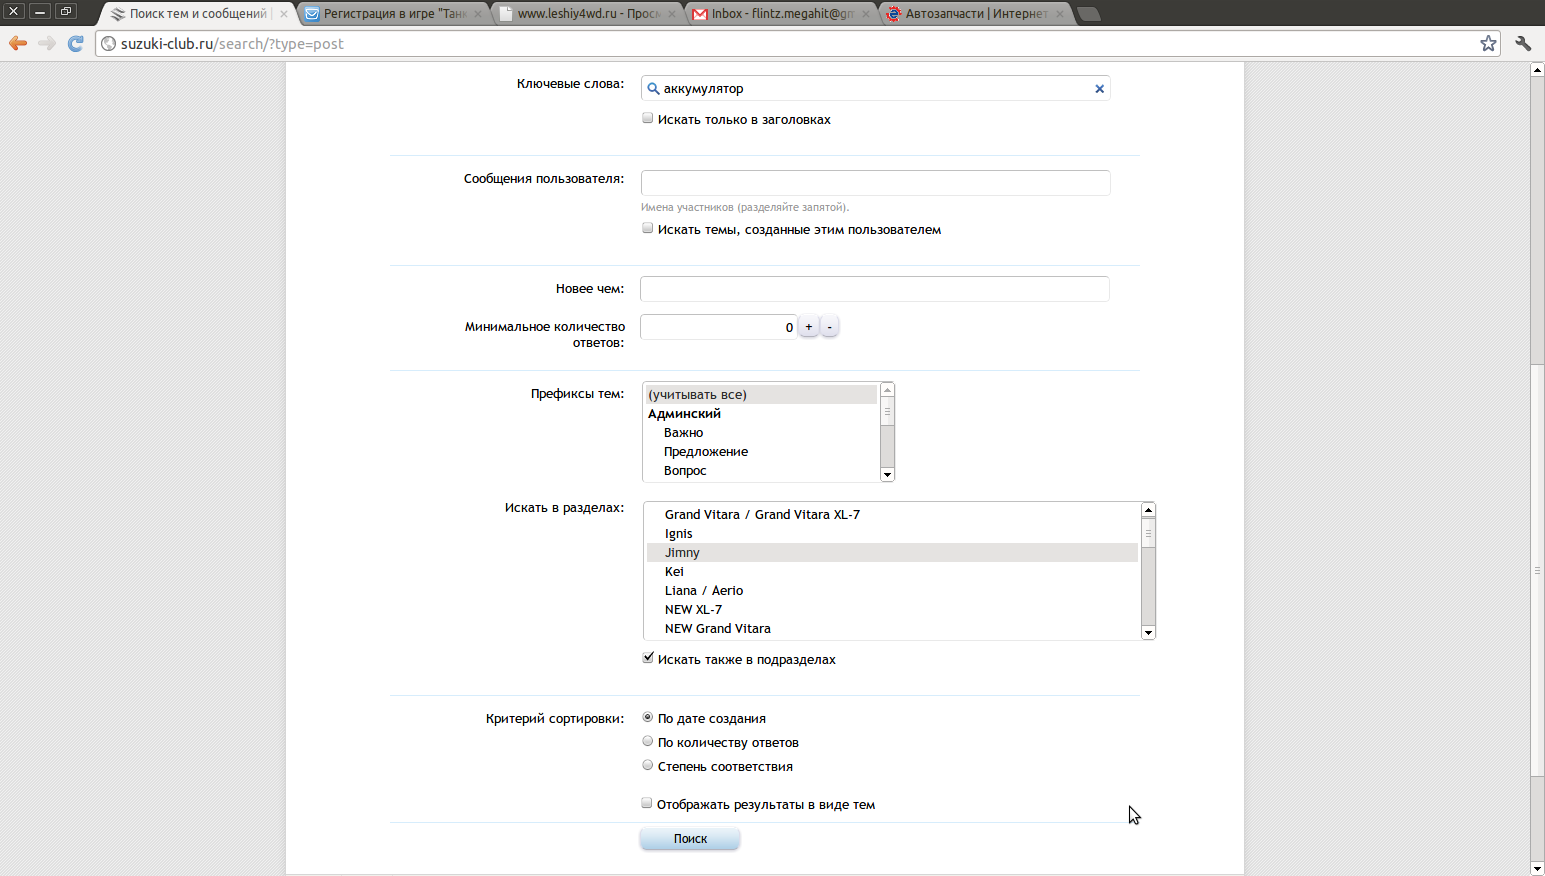Open the browser wrench settings menu
The width and height of the screenshot is (1545, 876).
(1523, 43)
